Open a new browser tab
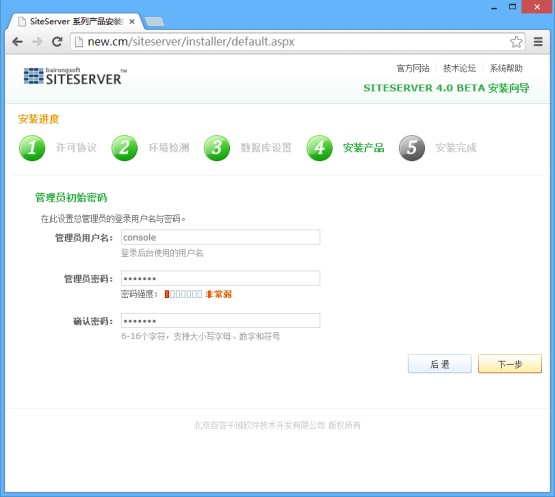Viewport: 555px width, 497px height. 155,22
